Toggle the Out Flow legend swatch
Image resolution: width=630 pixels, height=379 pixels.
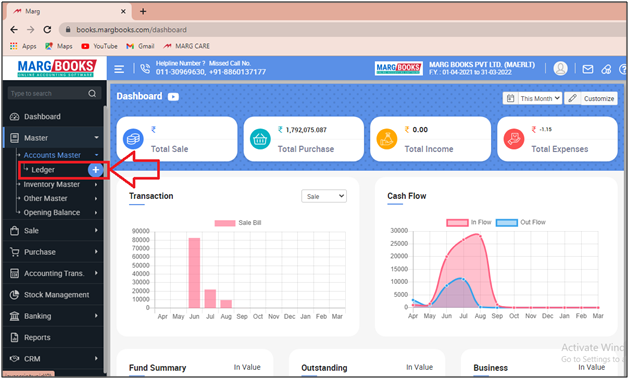(x=506, y=223)
